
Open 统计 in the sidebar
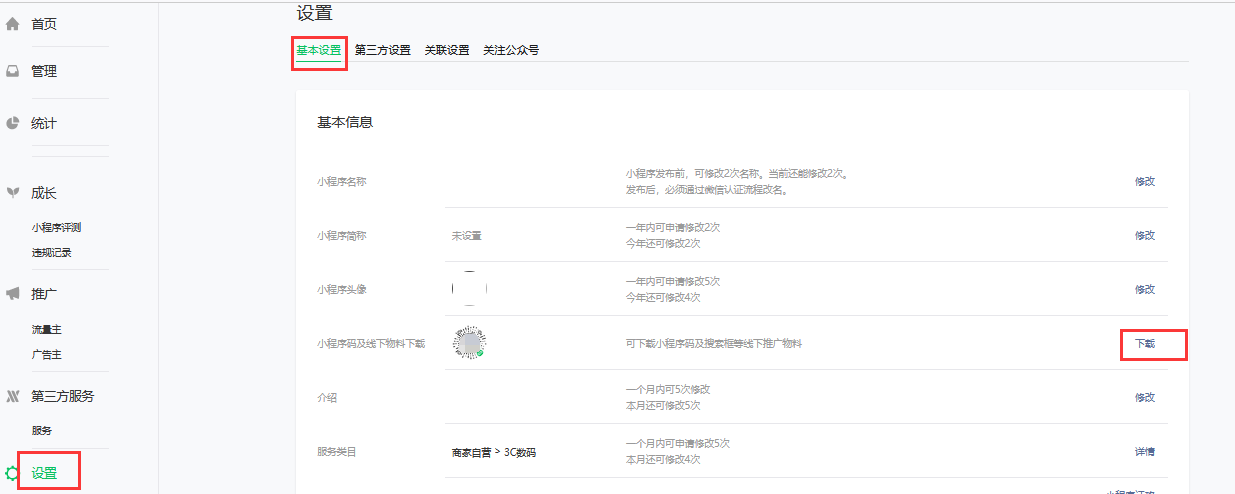[x=44, y=124]
